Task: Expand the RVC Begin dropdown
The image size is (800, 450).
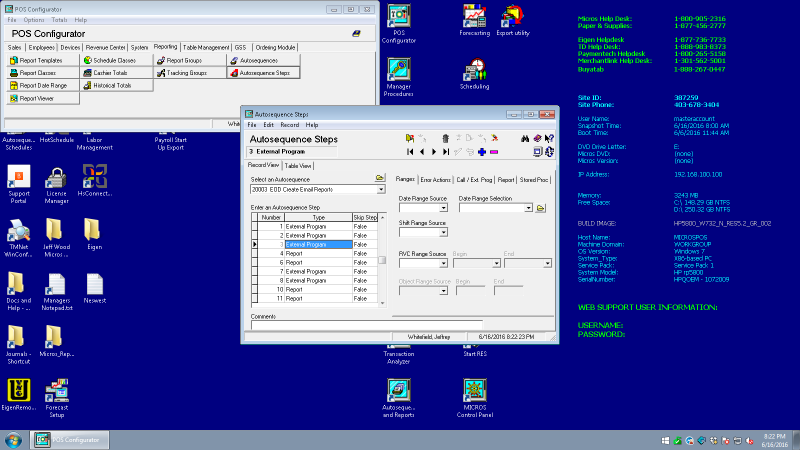Action: [x=496, y=263]
